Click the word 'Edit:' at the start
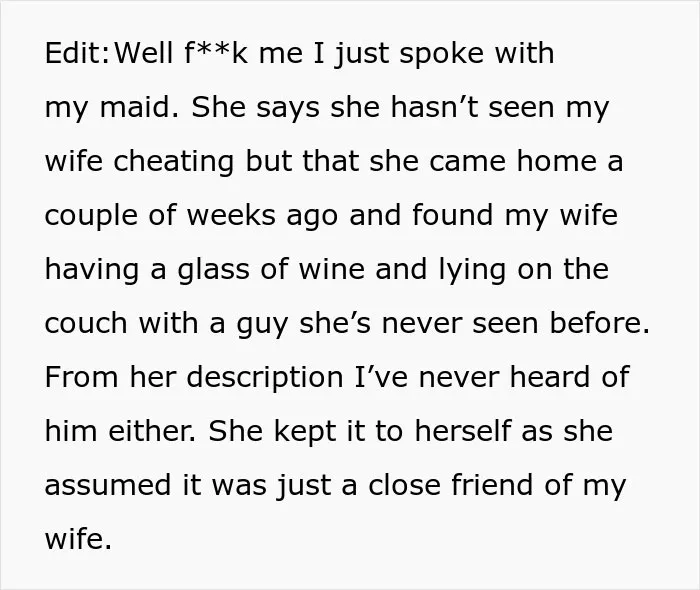700x590 pixels. click(77, 53)
